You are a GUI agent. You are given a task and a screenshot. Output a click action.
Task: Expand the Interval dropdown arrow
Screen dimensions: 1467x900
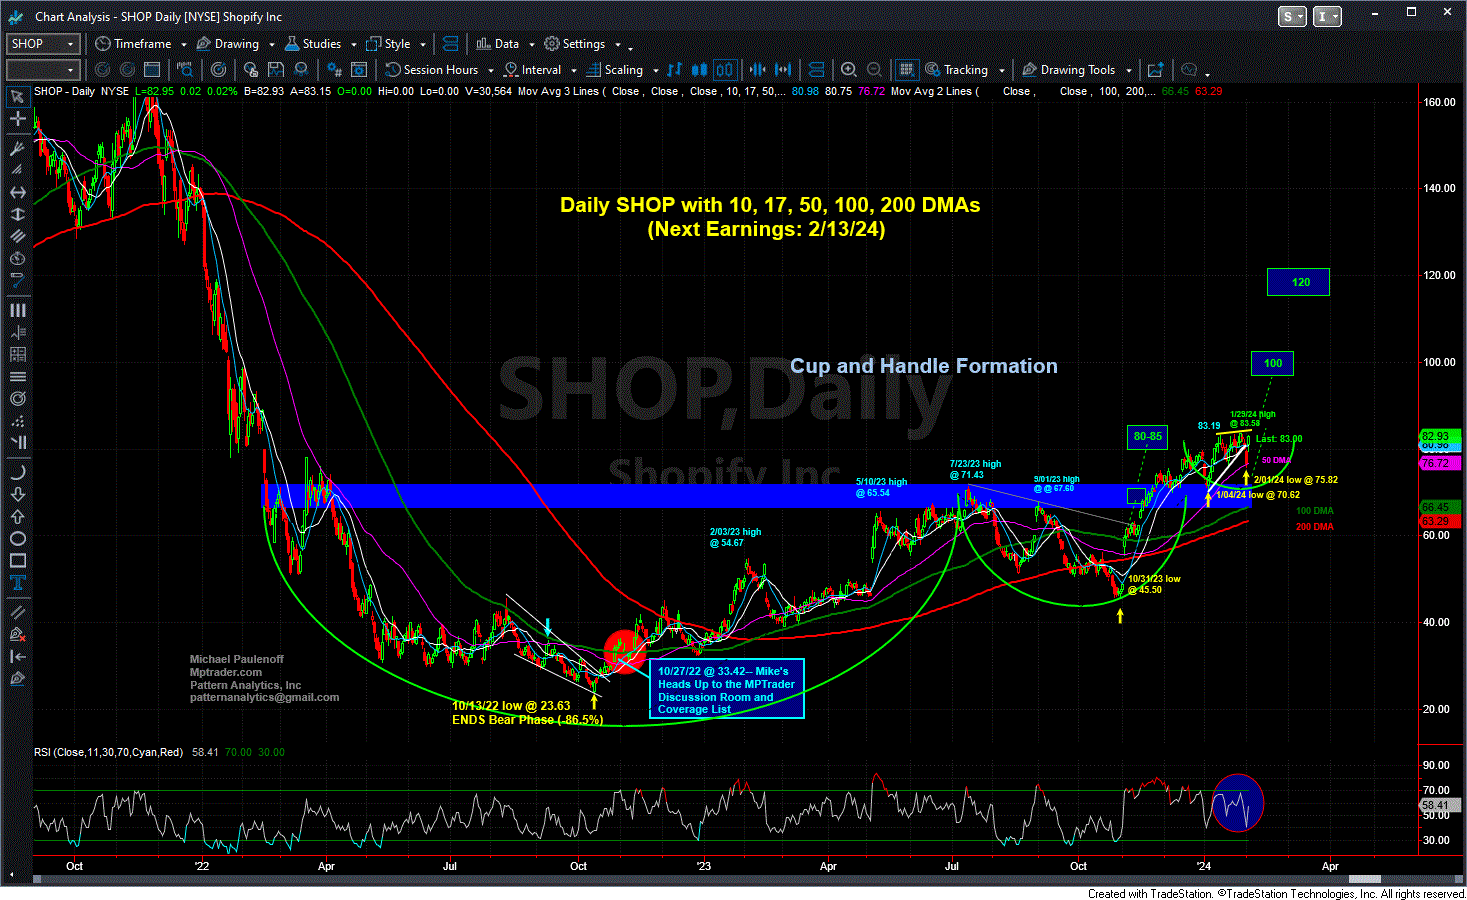click(574, 71)
